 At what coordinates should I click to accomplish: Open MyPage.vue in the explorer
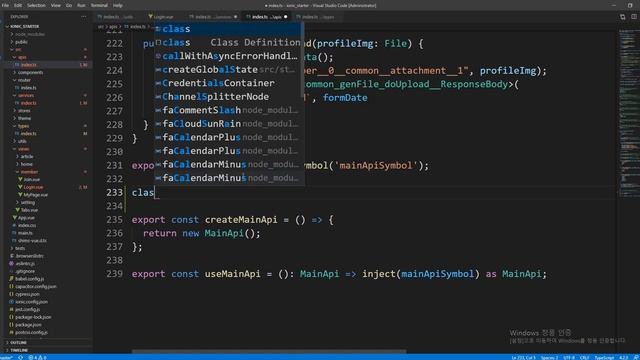click(36, 195)
